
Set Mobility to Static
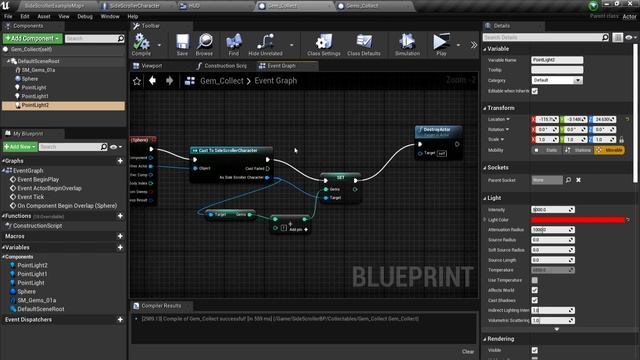tap(547, 150)
